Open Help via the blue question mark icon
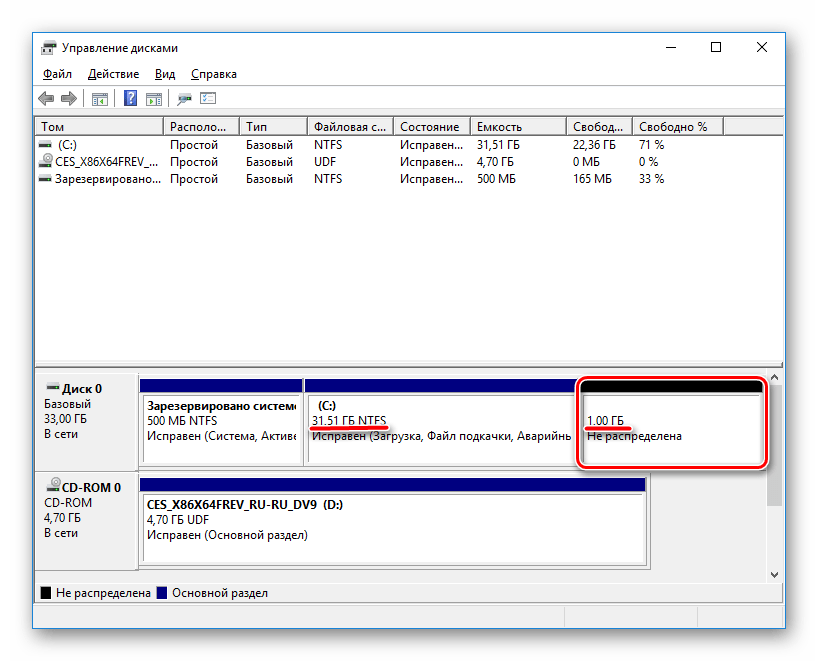The image size is (818, 661). 131,98
